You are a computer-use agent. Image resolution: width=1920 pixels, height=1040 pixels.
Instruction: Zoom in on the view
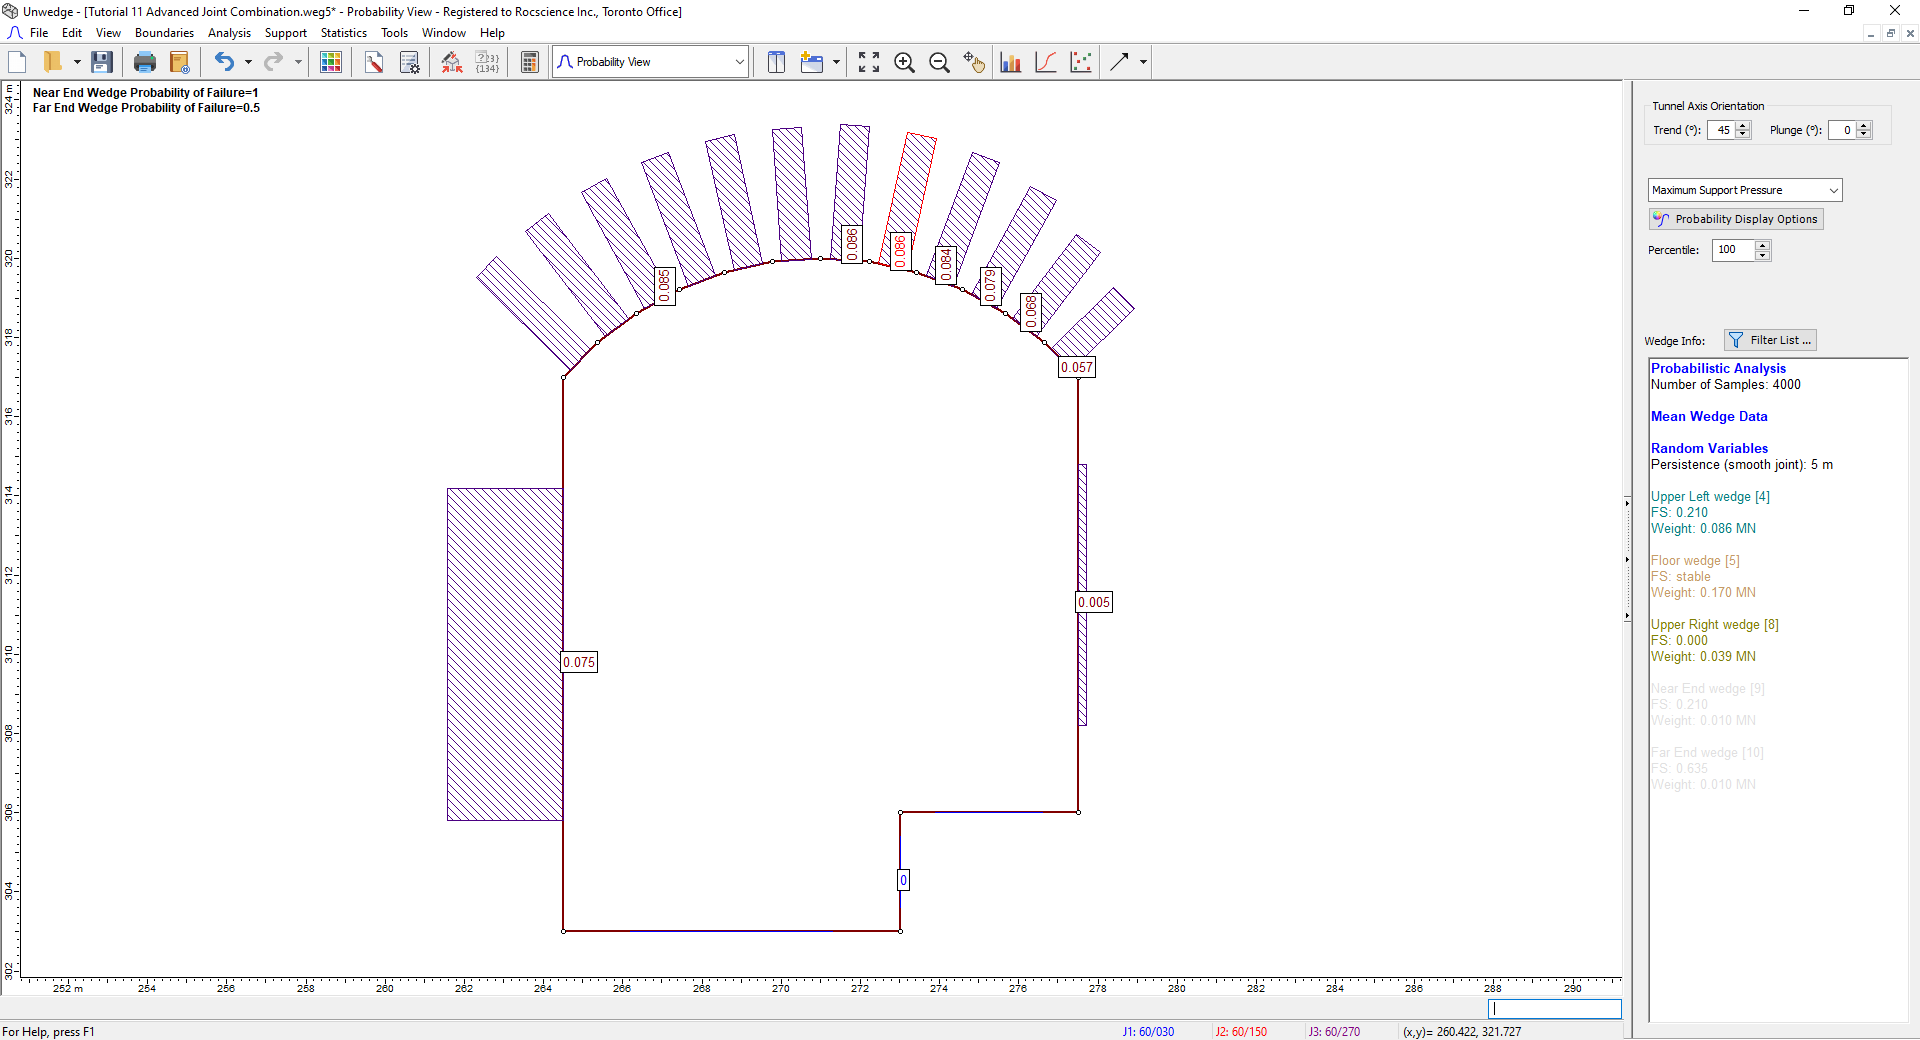(905, 62)
